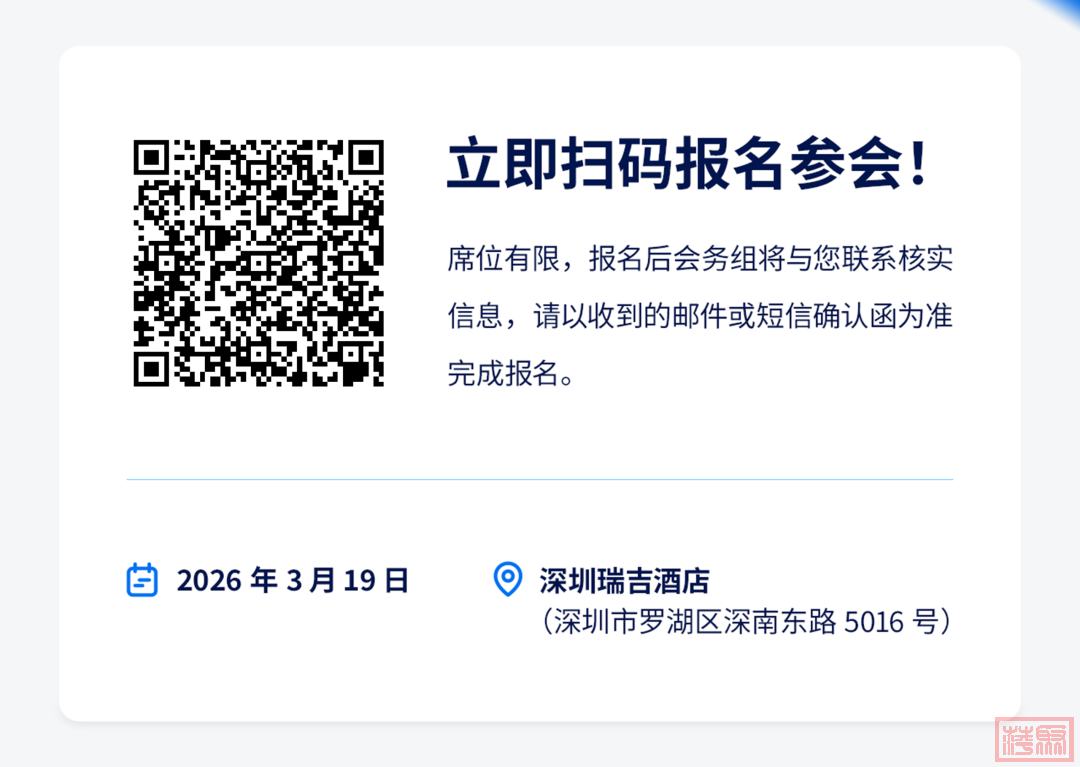The width and height of the screenshot is (1080, 767).
Task: Click the paragraph line starting with 席位有限
Action: click(x=700, y=259)
